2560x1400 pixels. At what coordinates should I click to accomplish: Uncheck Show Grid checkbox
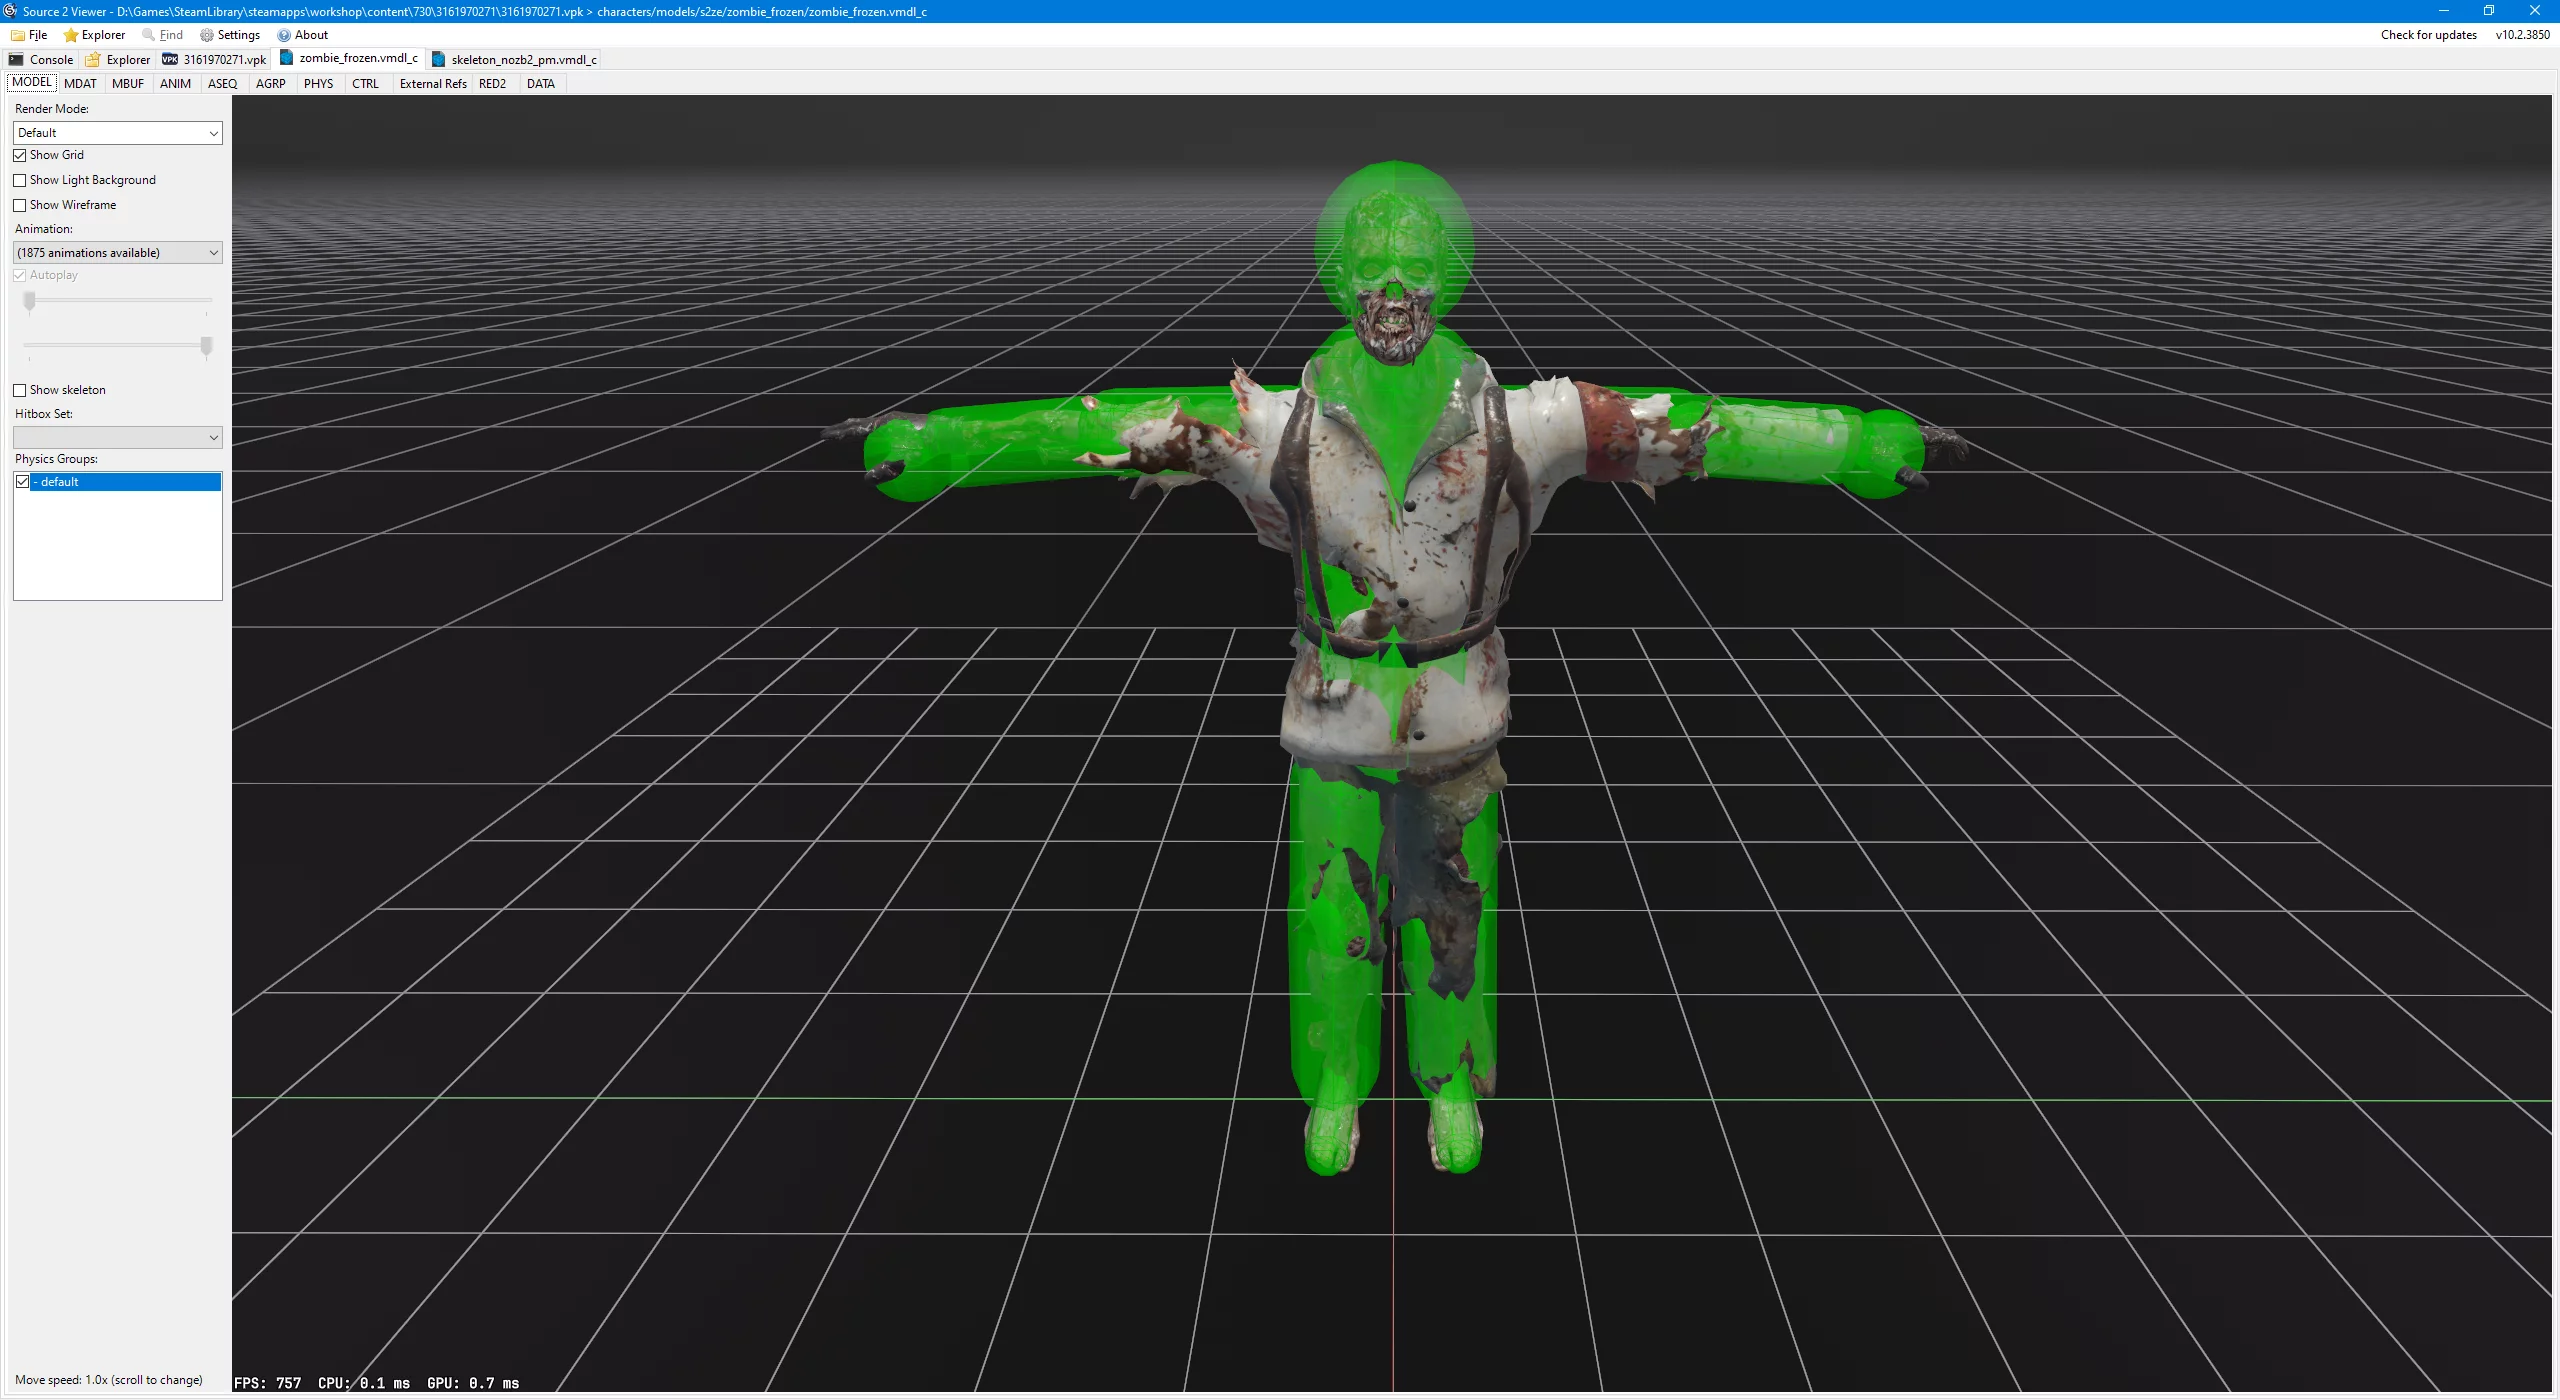coord(20,156)
